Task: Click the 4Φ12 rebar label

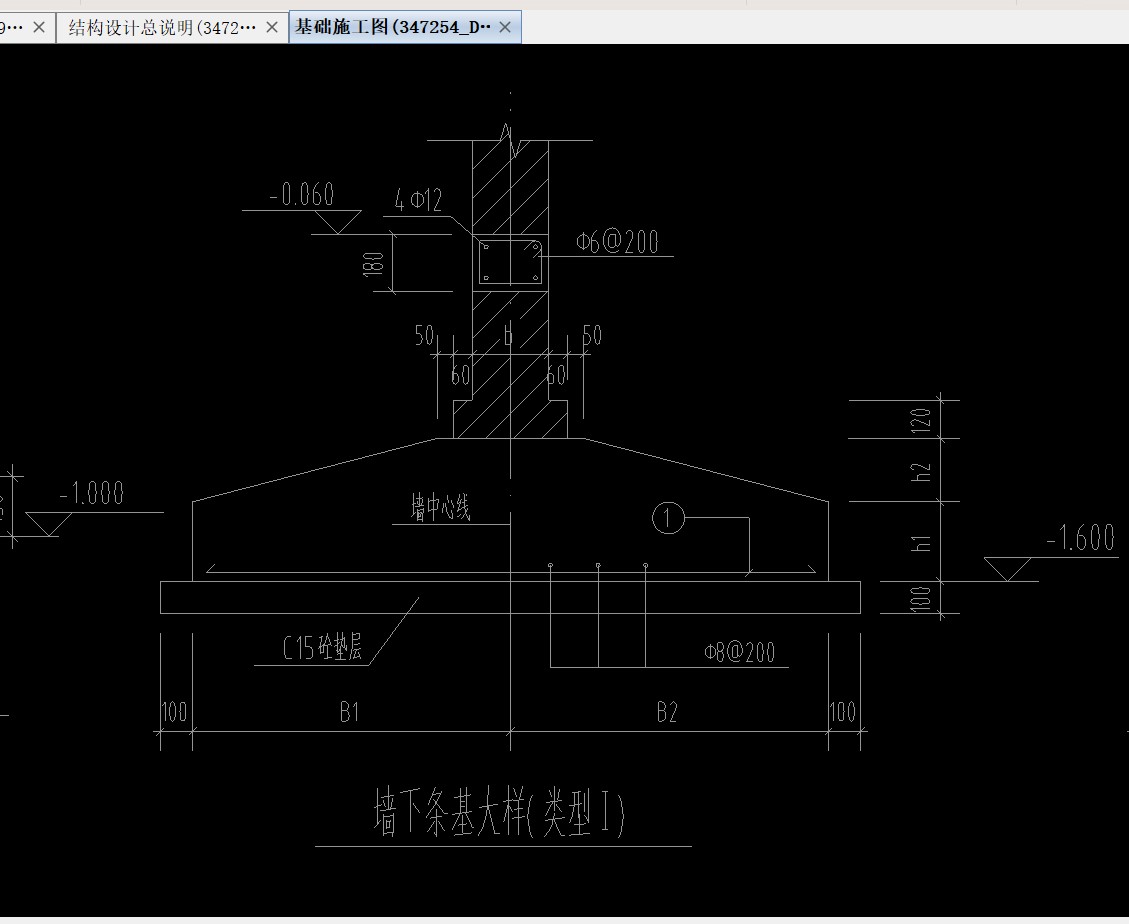Action: [x=418, y=199]
